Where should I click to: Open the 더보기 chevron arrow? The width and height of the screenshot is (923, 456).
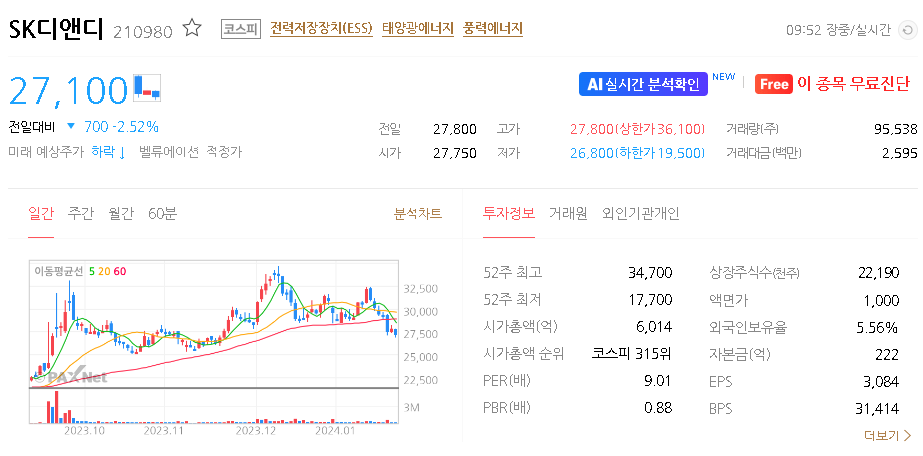[907, 435]
